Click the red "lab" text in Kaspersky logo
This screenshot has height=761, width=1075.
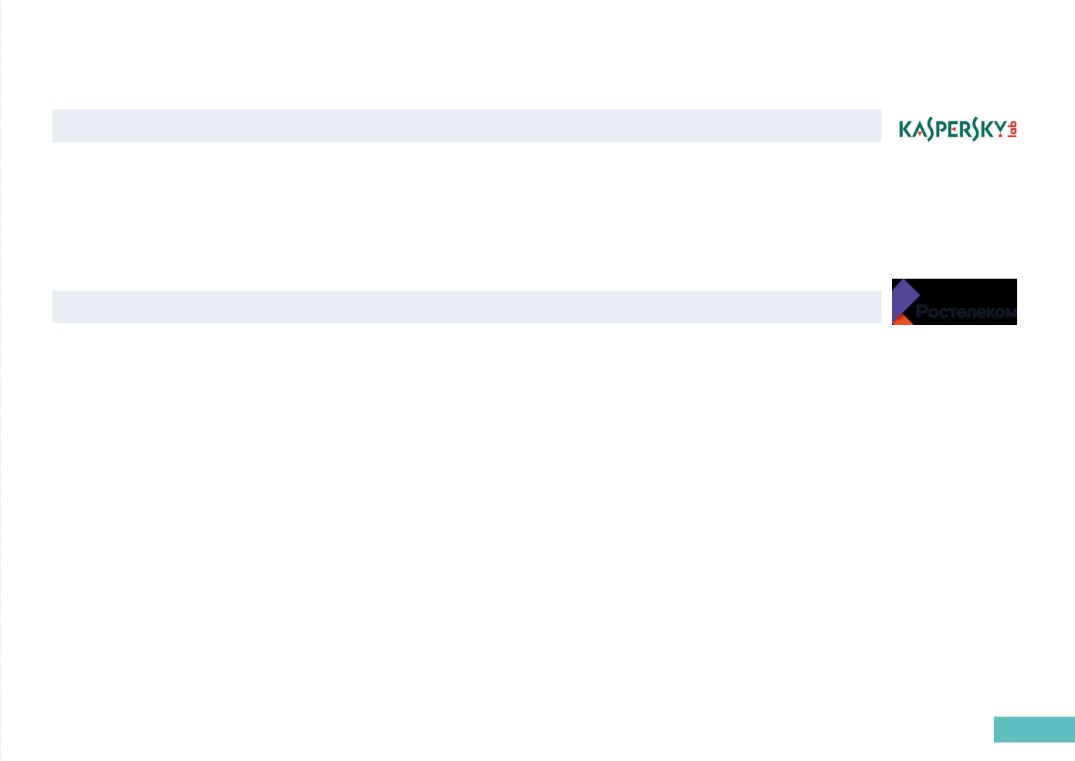click(x=1012, y=129)
